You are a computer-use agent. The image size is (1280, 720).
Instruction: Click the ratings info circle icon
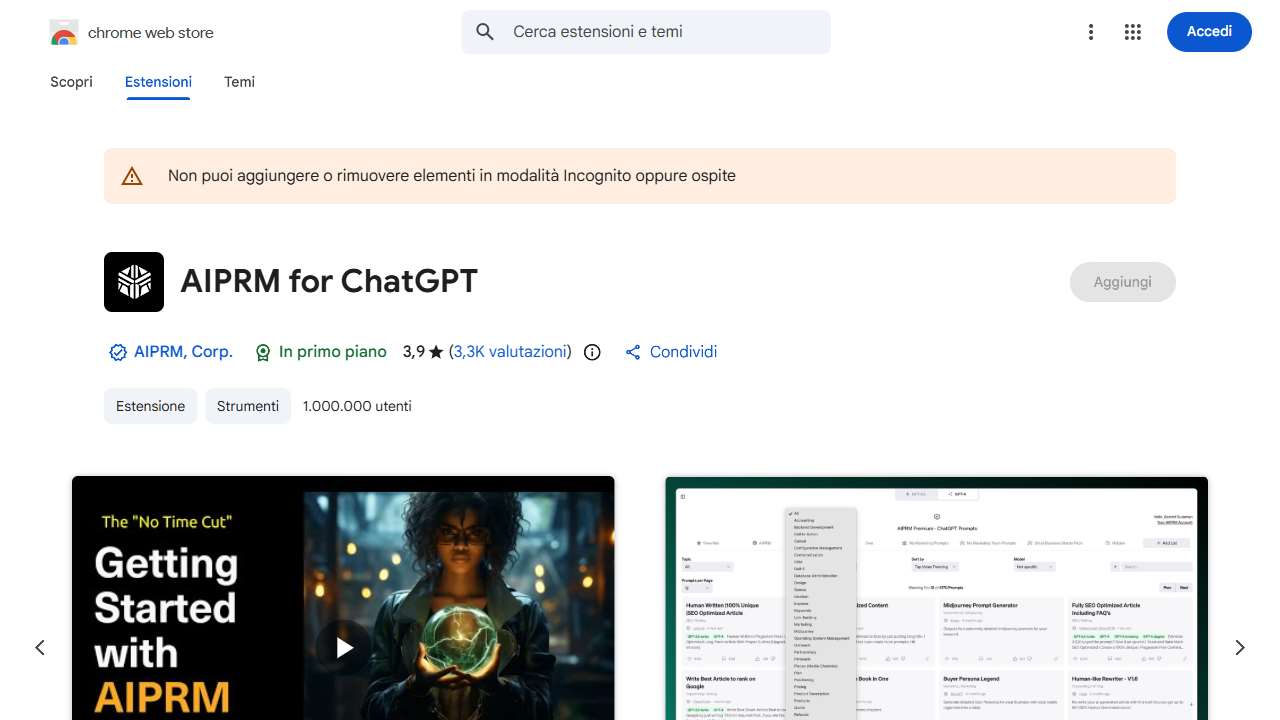(x=592, y=352)
